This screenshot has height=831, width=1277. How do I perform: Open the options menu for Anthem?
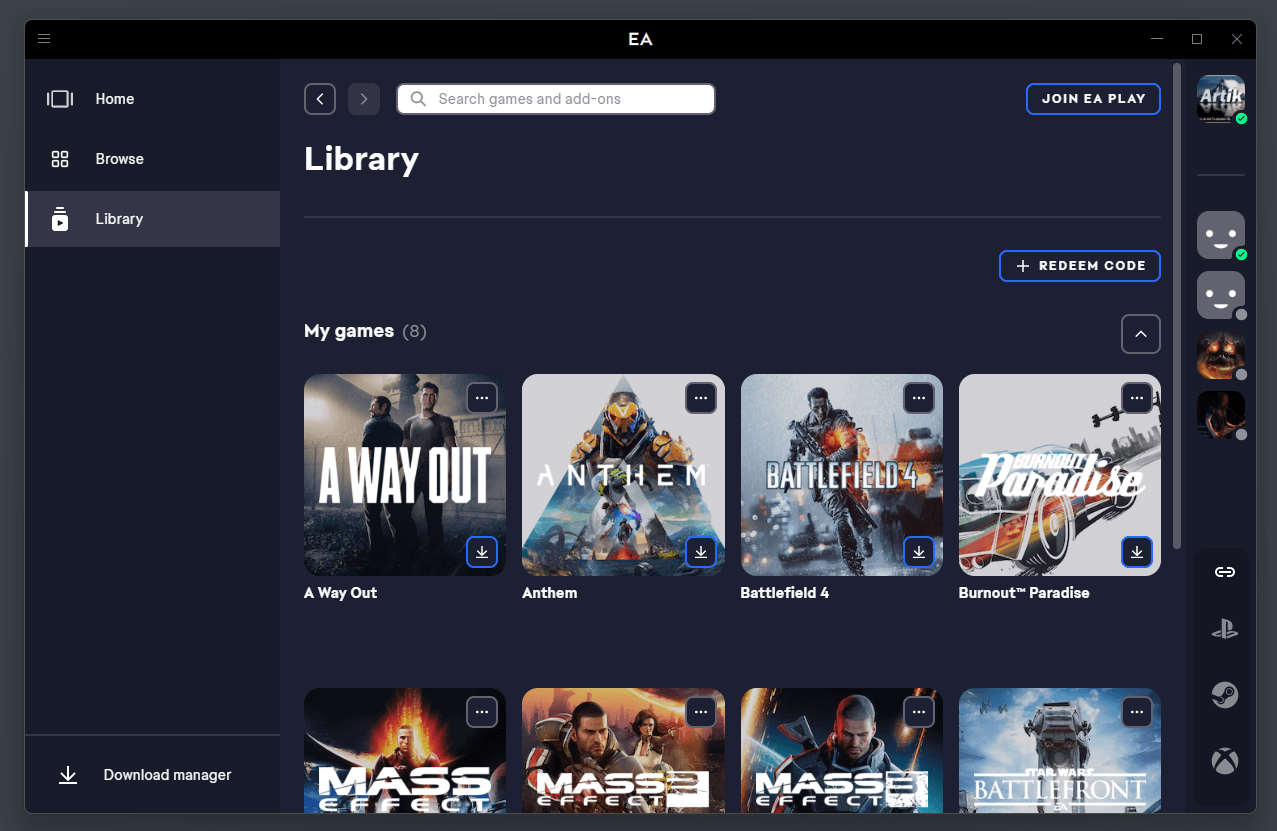click(701, 398)
